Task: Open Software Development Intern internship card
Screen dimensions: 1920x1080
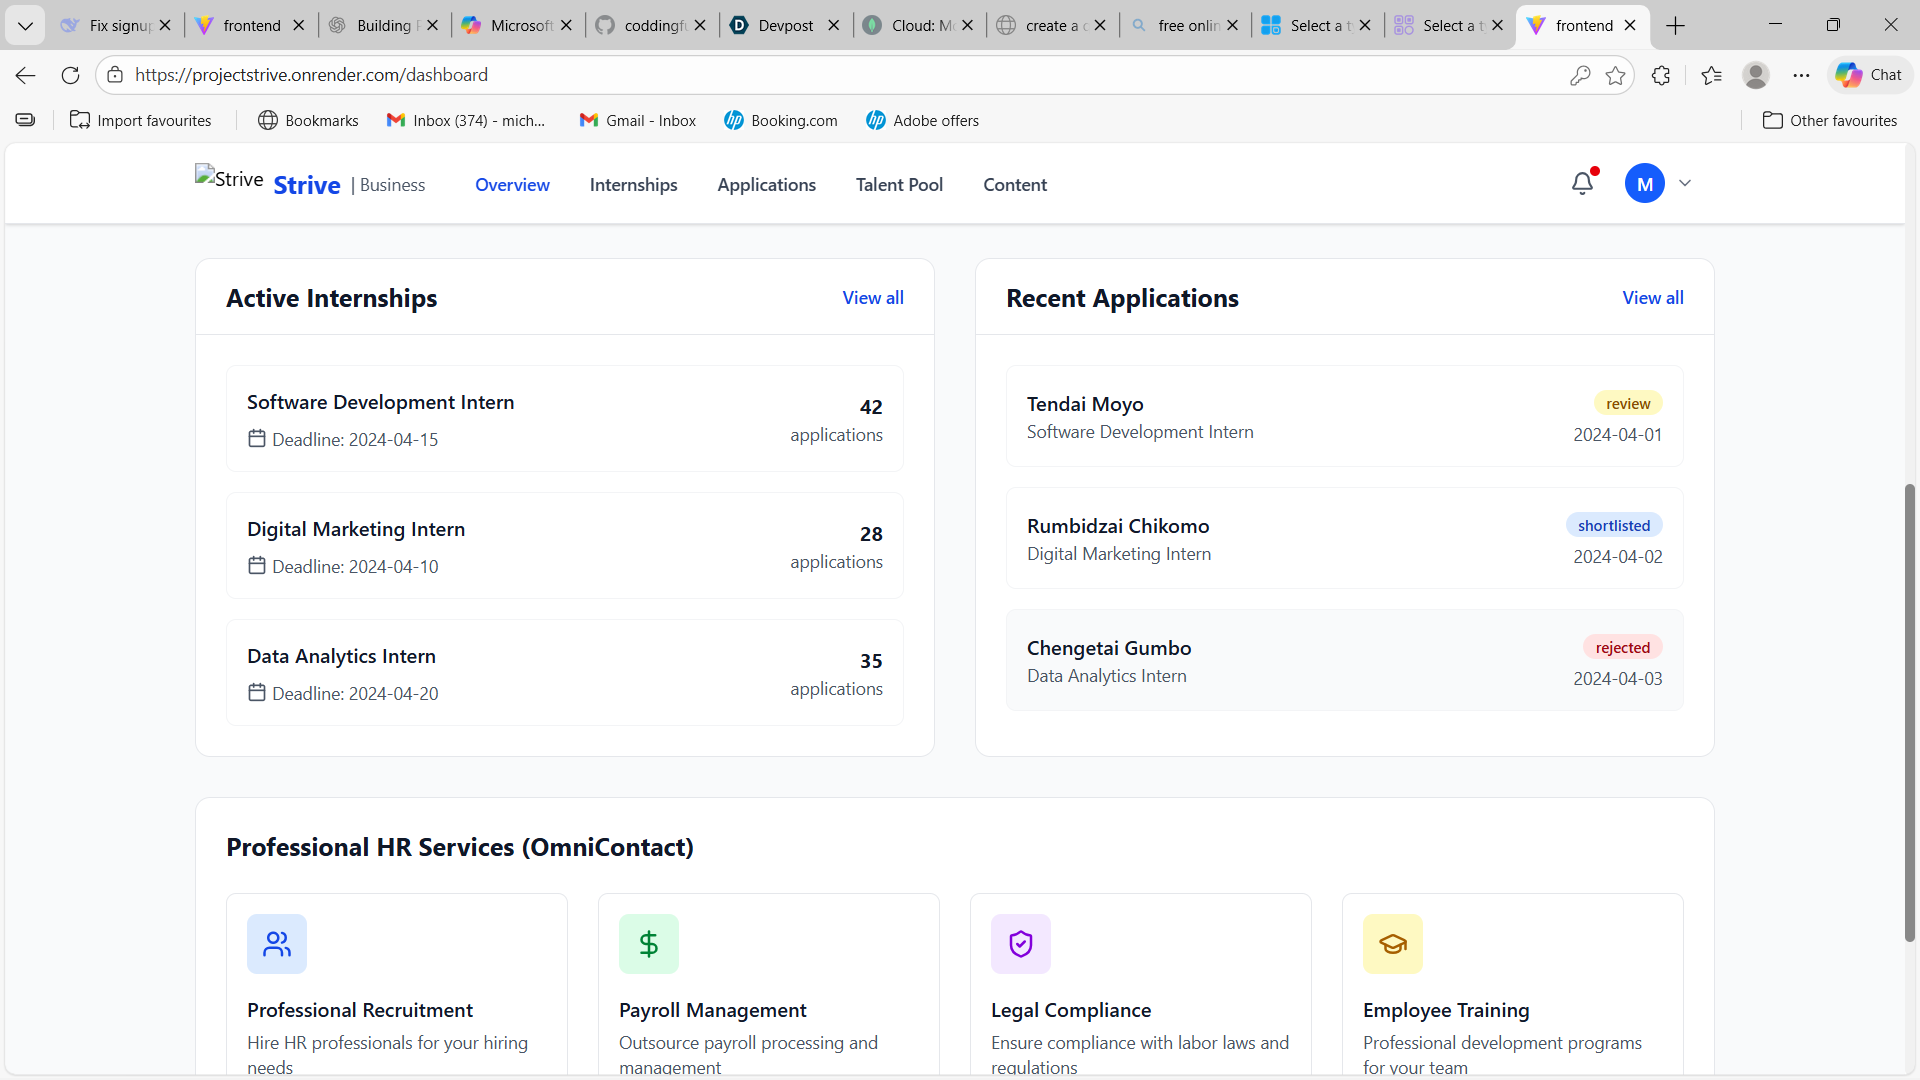Action: point(564,418)
